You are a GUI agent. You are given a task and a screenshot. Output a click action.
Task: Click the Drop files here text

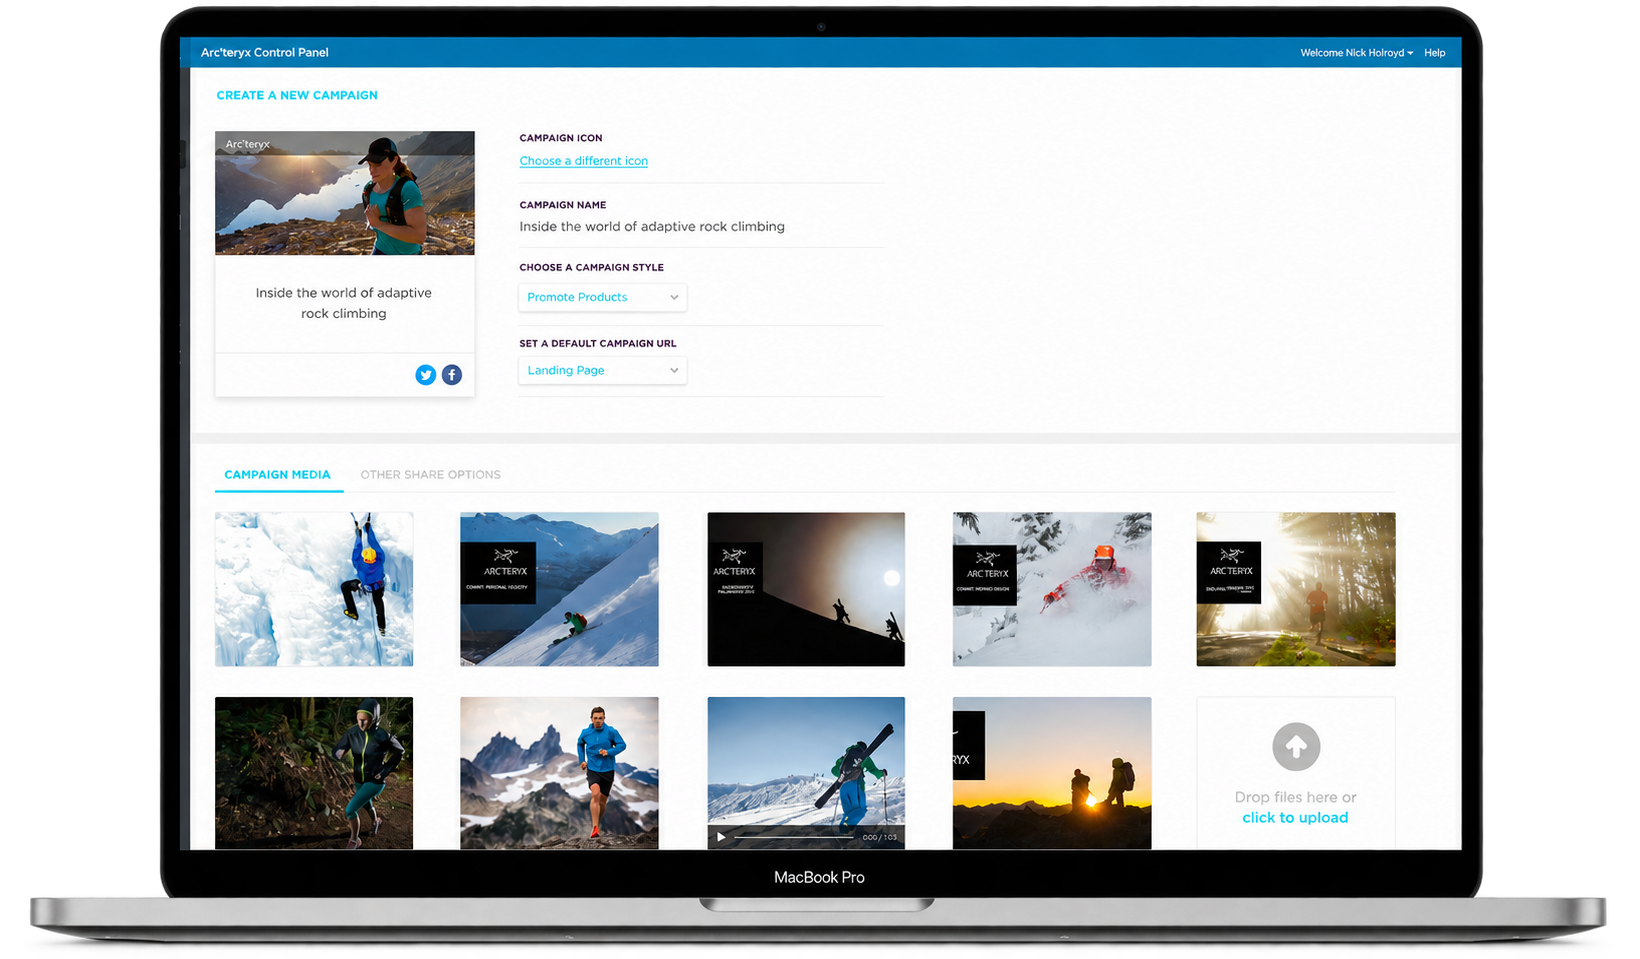[1295, 797]
